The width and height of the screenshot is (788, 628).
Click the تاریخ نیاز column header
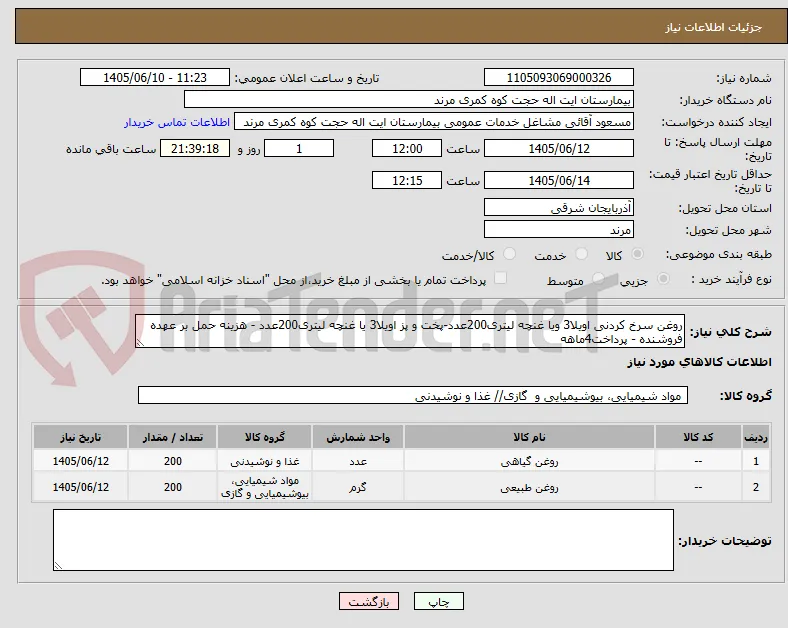point(80,437)
